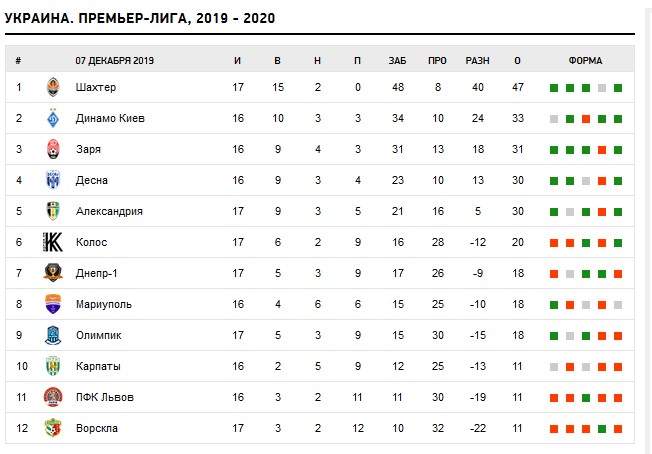This screenshot has height=454, width=652.
Task: Select the Desna club emblem
Action: 53,180
